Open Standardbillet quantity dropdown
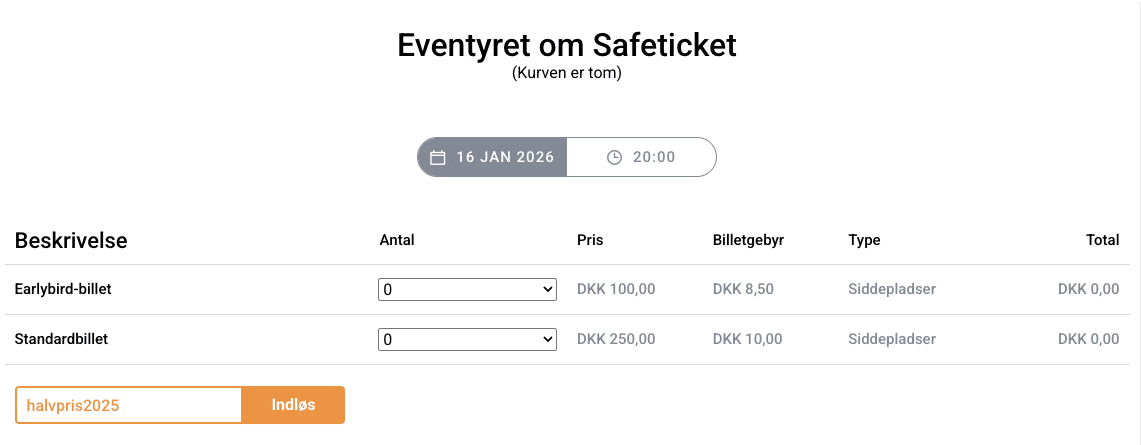The height and width of the screenshot is (445, 1141). tap(467, 339)
